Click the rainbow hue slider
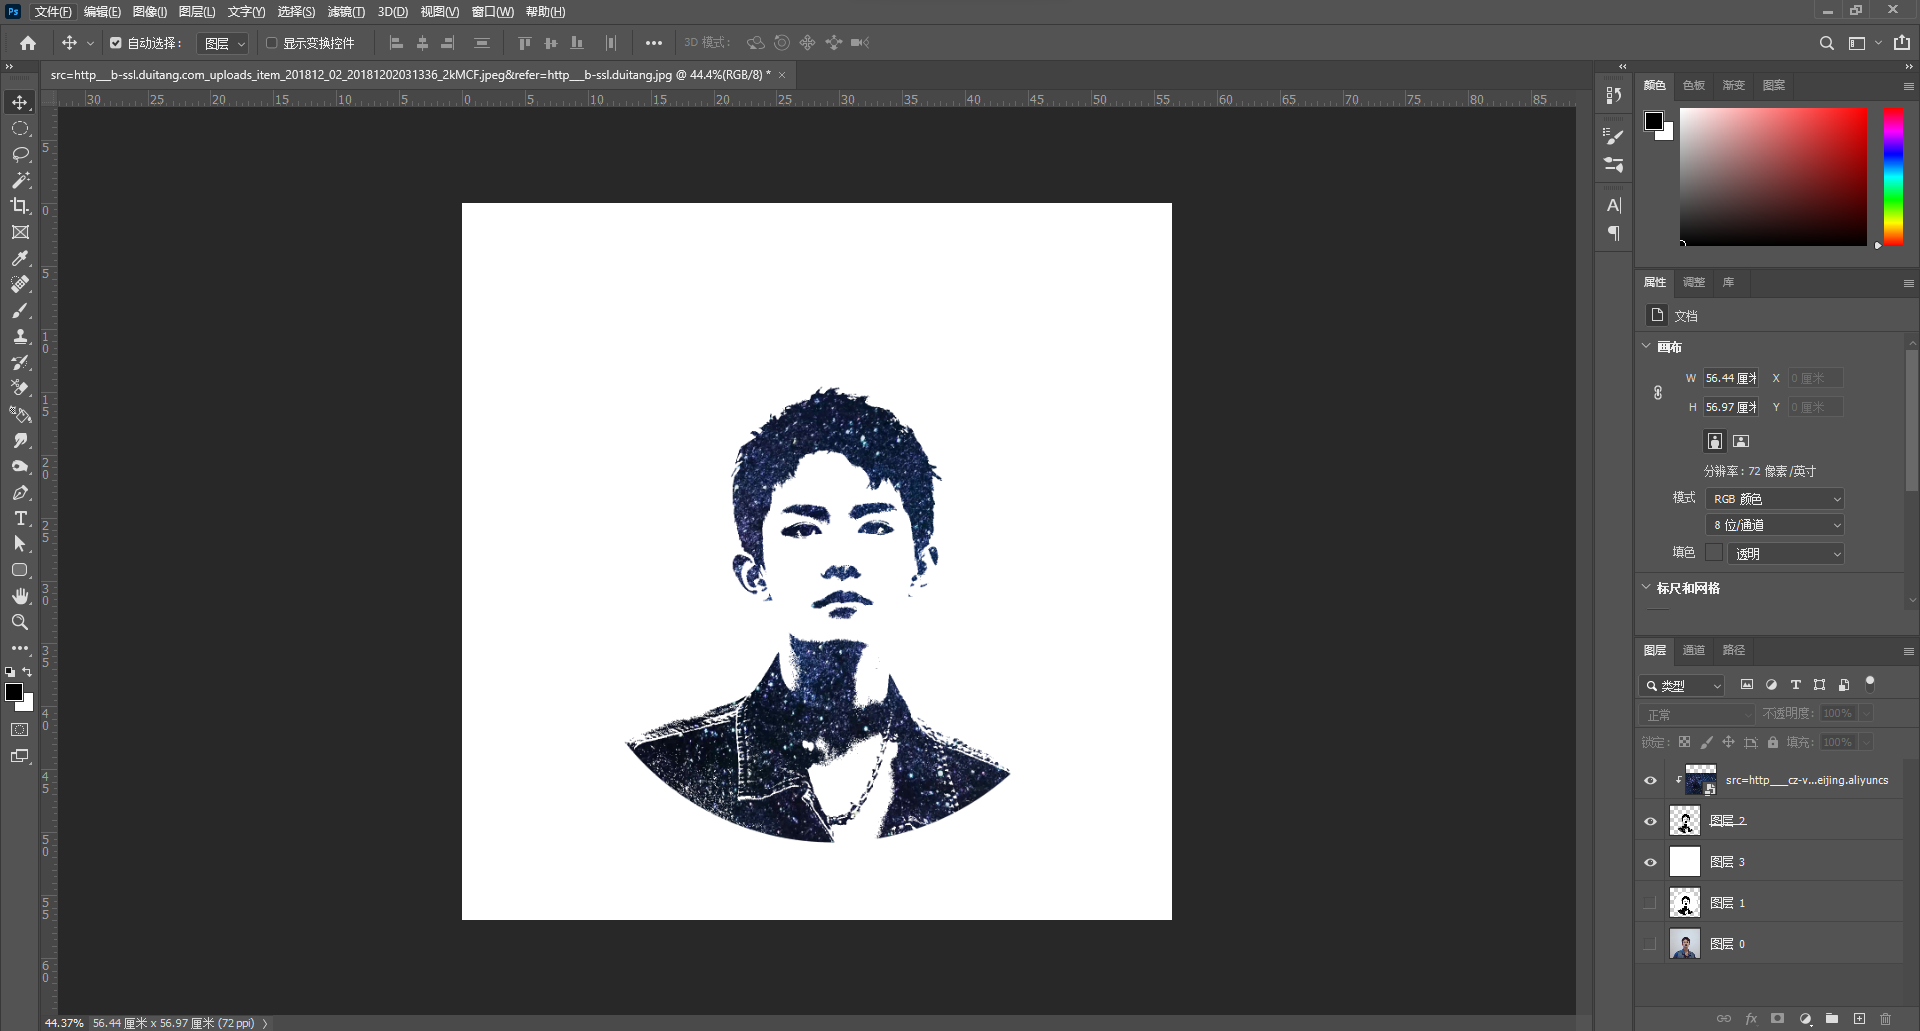Screen dimensions: 1920x1031 coord(1893,176)
